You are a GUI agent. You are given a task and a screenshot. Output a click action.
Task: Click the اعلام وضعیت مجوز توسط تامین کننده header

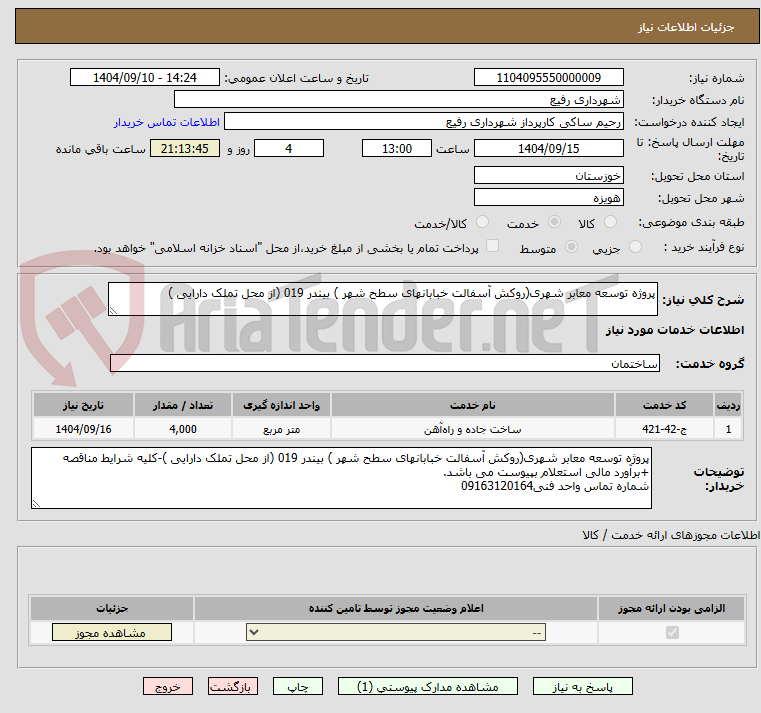pos(396,608)
